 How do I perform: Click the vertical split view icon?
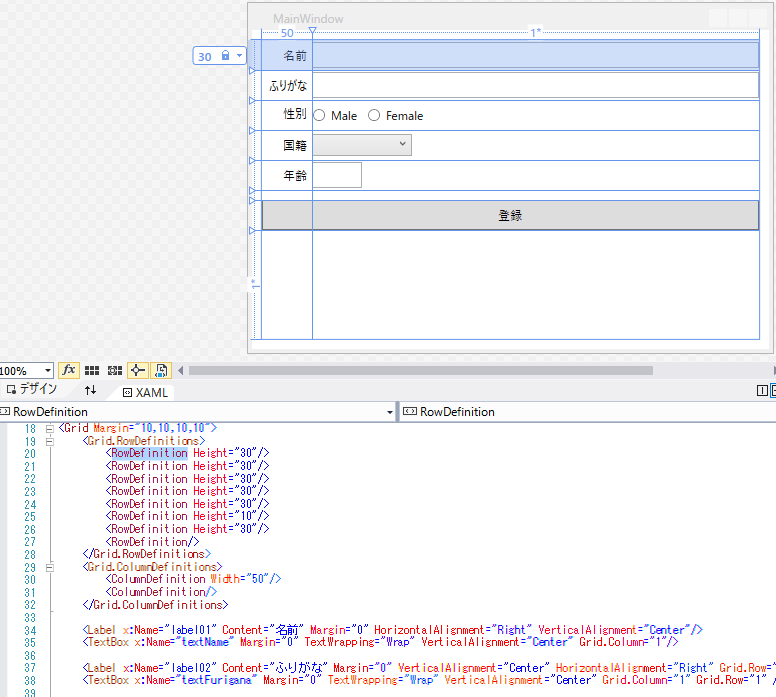(x=762, y=391)
